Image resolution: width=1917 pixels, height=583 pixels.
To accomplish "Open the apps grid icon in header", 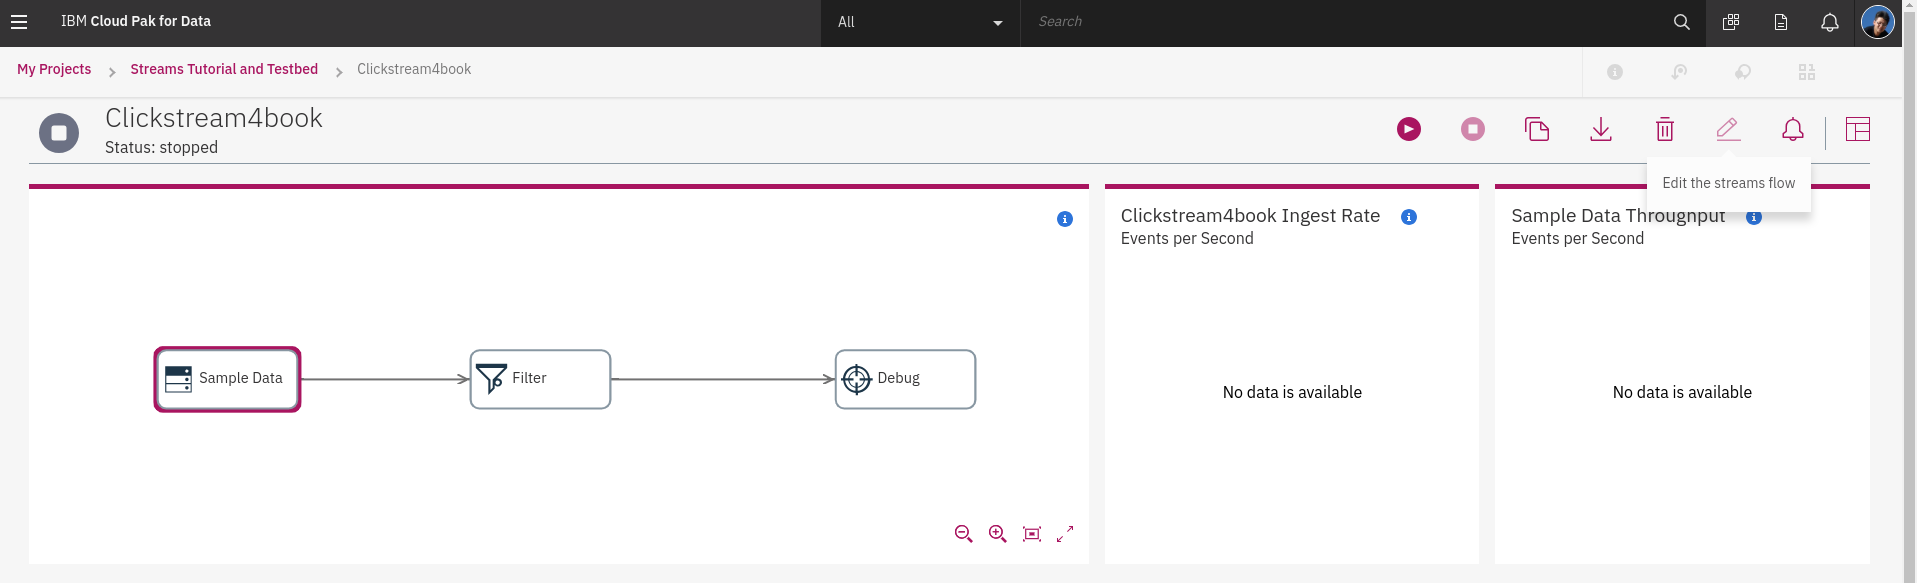I will click(x=1731, y=22).
